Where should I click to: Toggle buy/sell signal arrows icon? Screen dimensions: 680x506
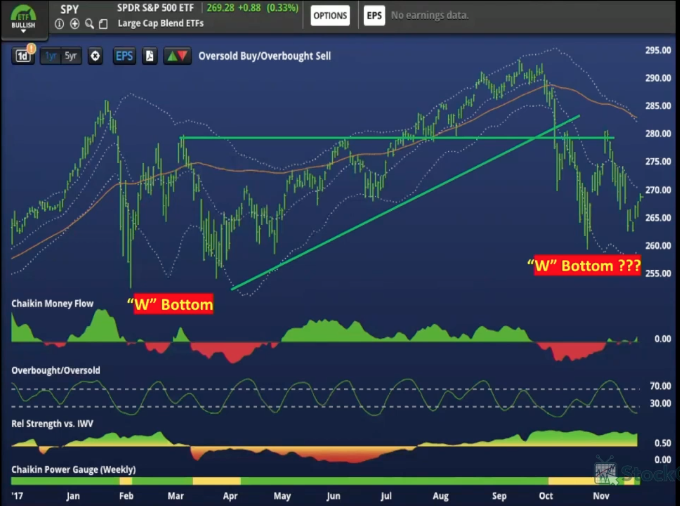pos(177,56)
